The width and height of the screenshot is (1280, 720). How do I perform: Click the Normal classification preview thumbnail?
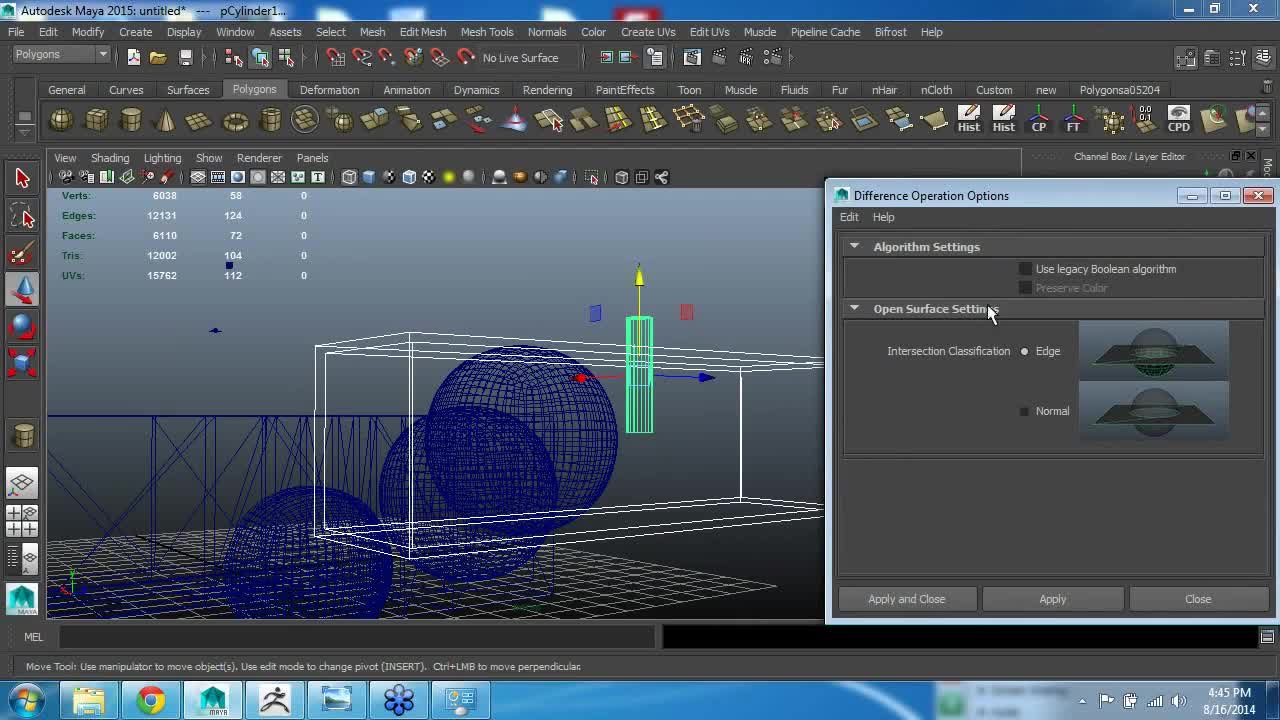click(x=1153, y=410)
